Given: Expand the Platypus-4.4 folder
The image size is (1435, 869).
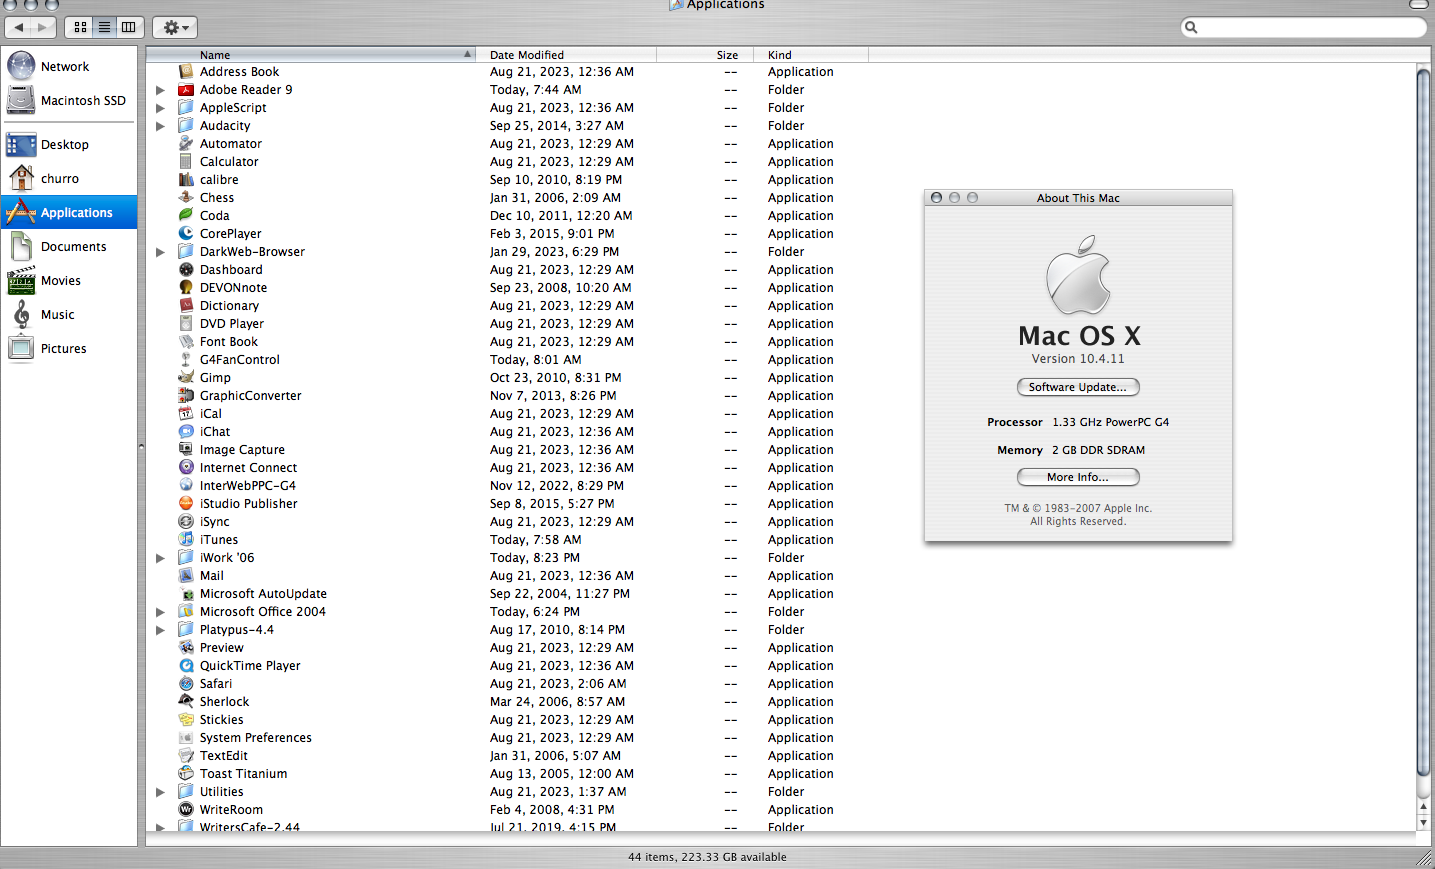Looking at the screenshot, I should click(160, 630).
